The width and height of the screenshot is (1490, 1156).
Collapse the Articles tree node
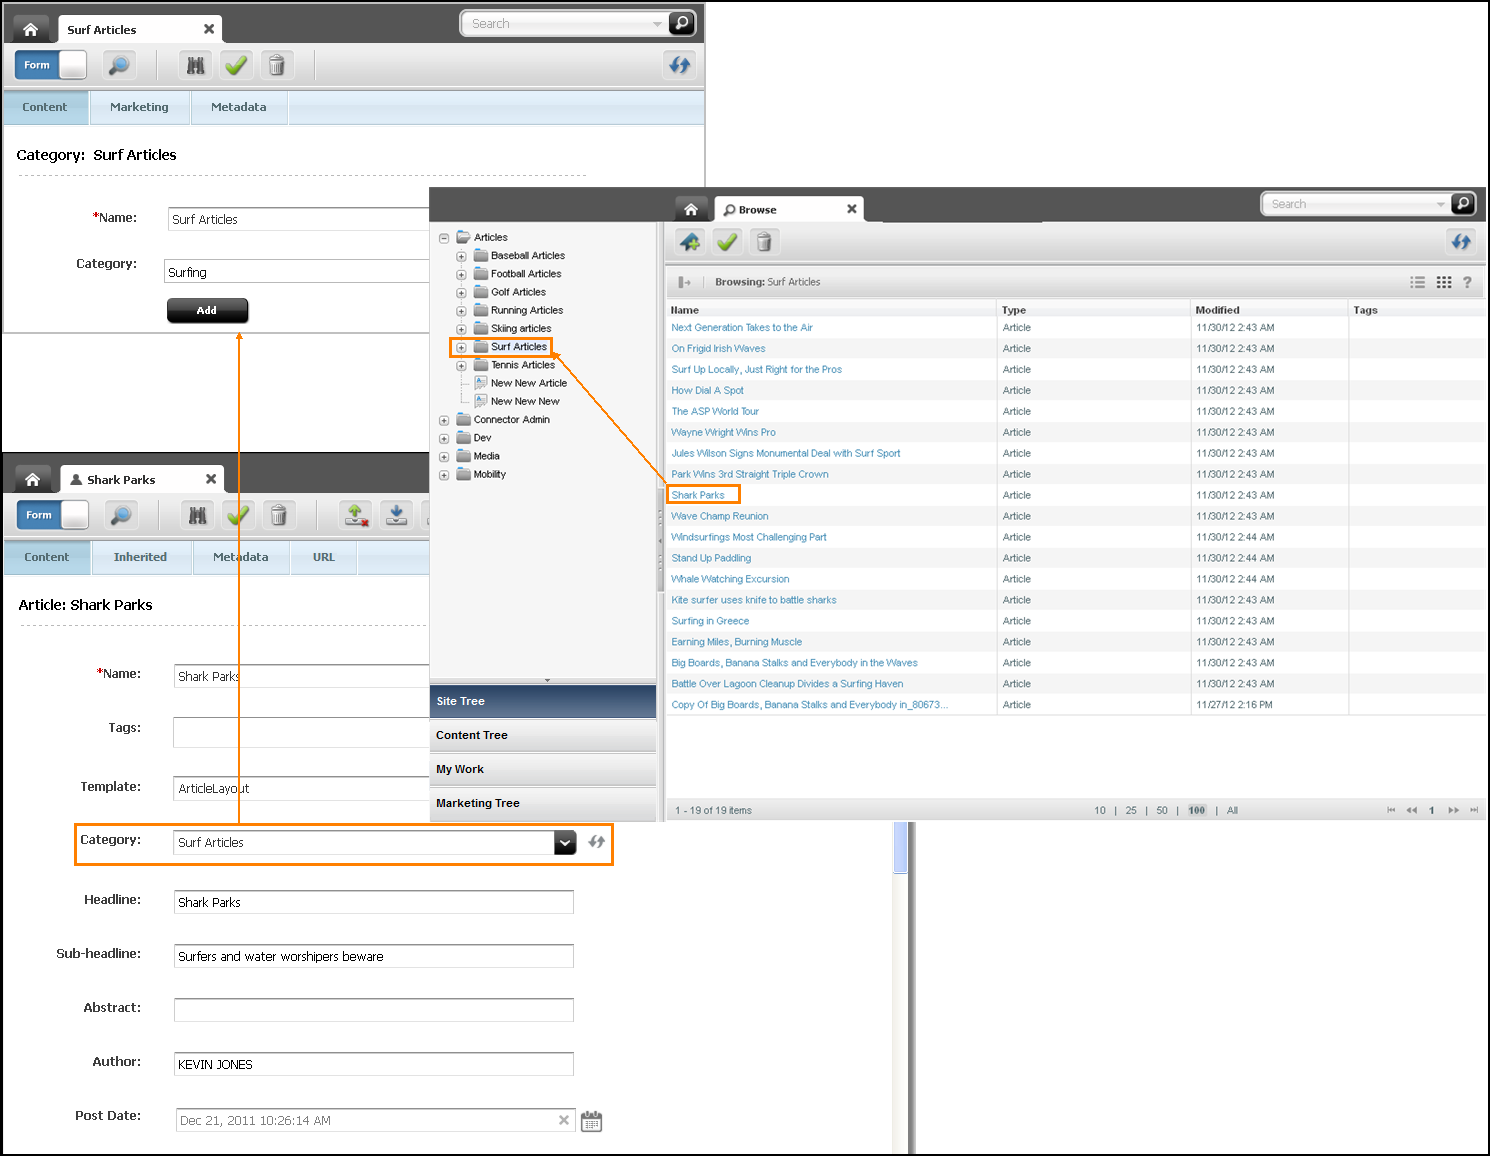[444, 238]
